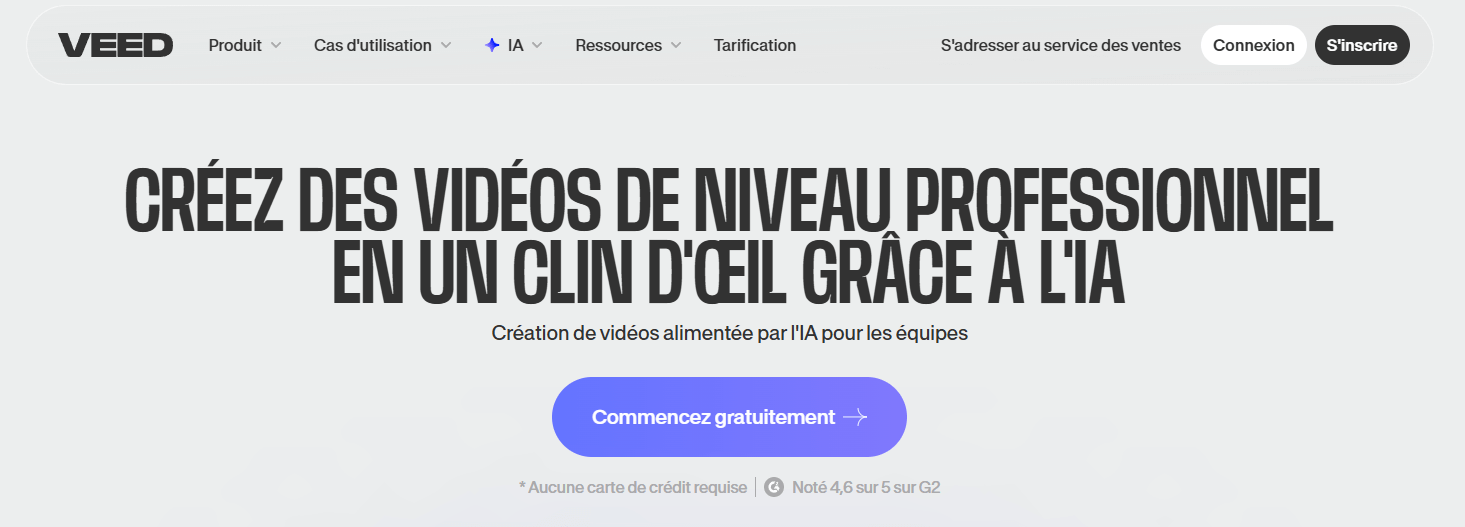This screenshot has height=527, width=1465.
Task: Click the VEED logo
Action: coord(115,45)
